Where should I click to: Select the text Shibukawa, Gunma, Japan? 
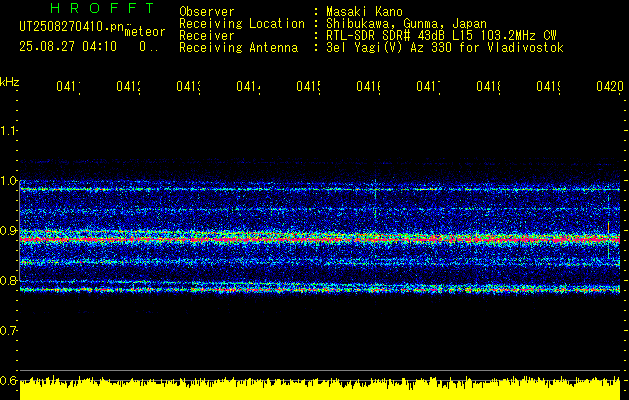(406, 24)
